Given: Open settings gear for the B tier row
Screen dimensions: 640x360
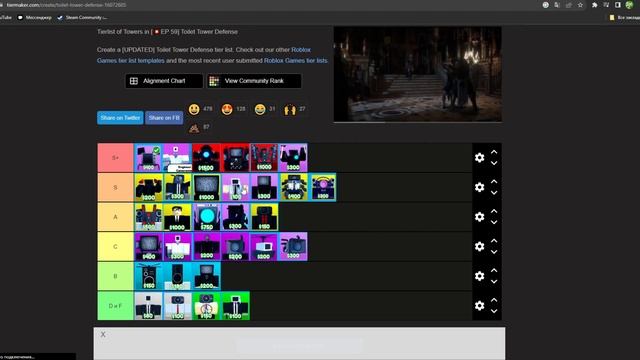Looking at the screenshot, I should pos(480,276).
